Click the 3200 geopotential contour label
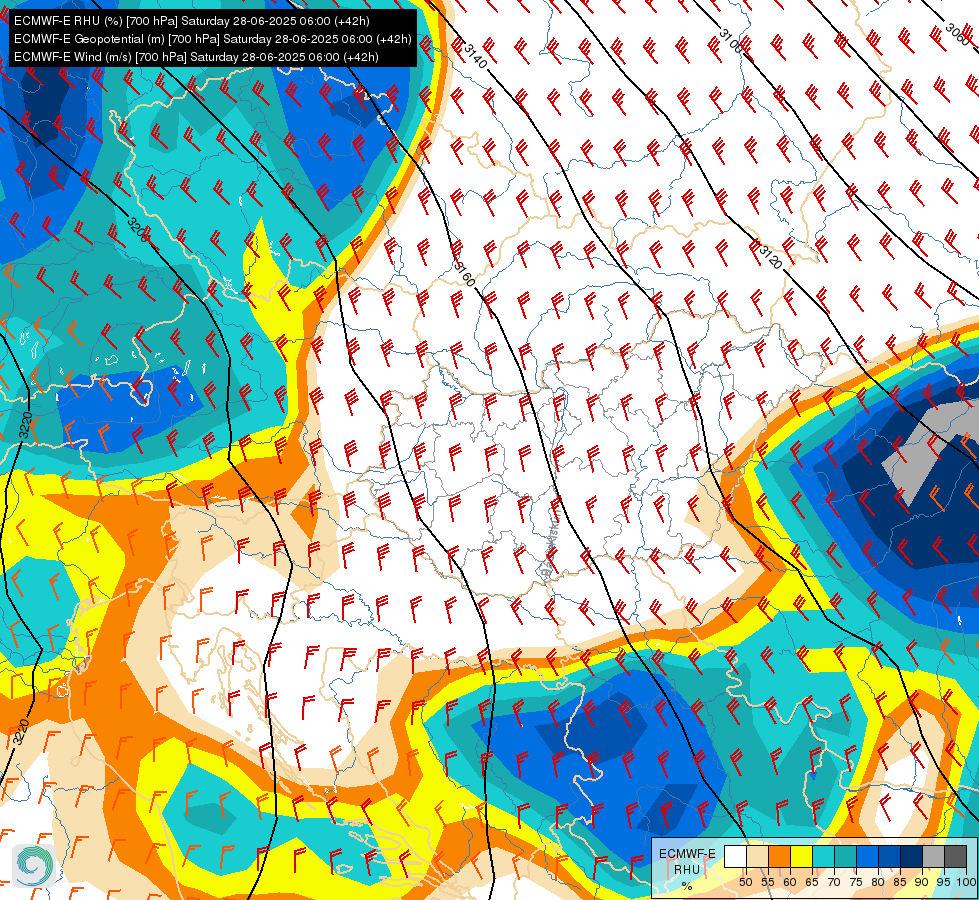This screenshot has width=979, height=900. [139, 230]
